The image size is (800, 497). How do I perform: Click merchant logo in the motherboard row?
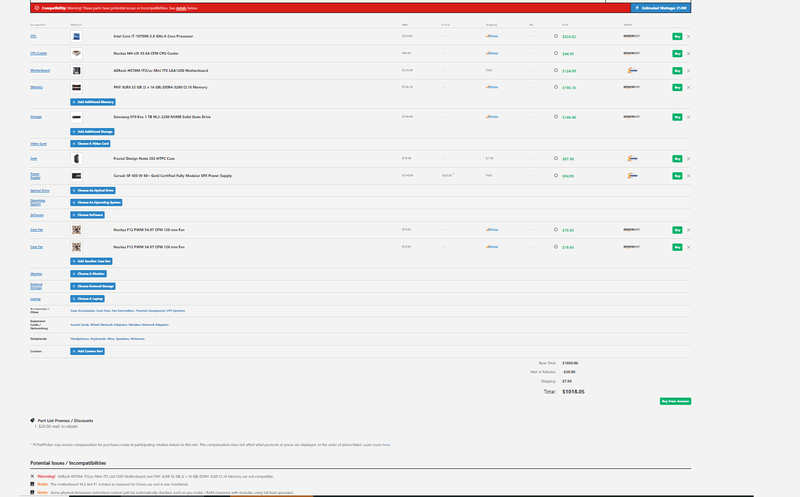click(632, 70)
